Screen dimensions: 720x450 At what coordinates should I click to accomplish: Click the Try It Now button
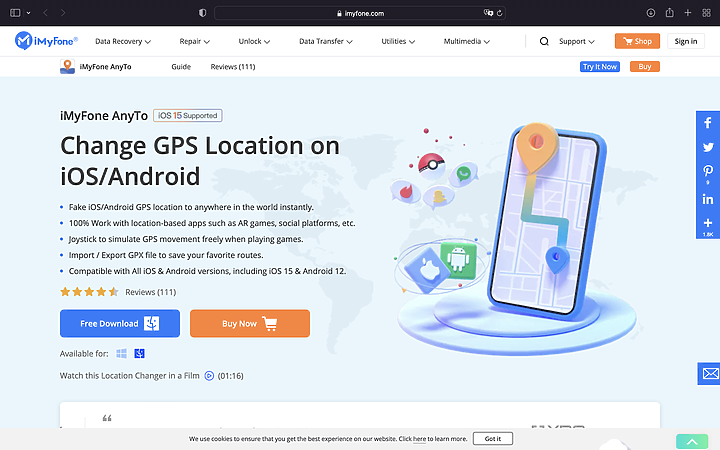click(600, 67)
